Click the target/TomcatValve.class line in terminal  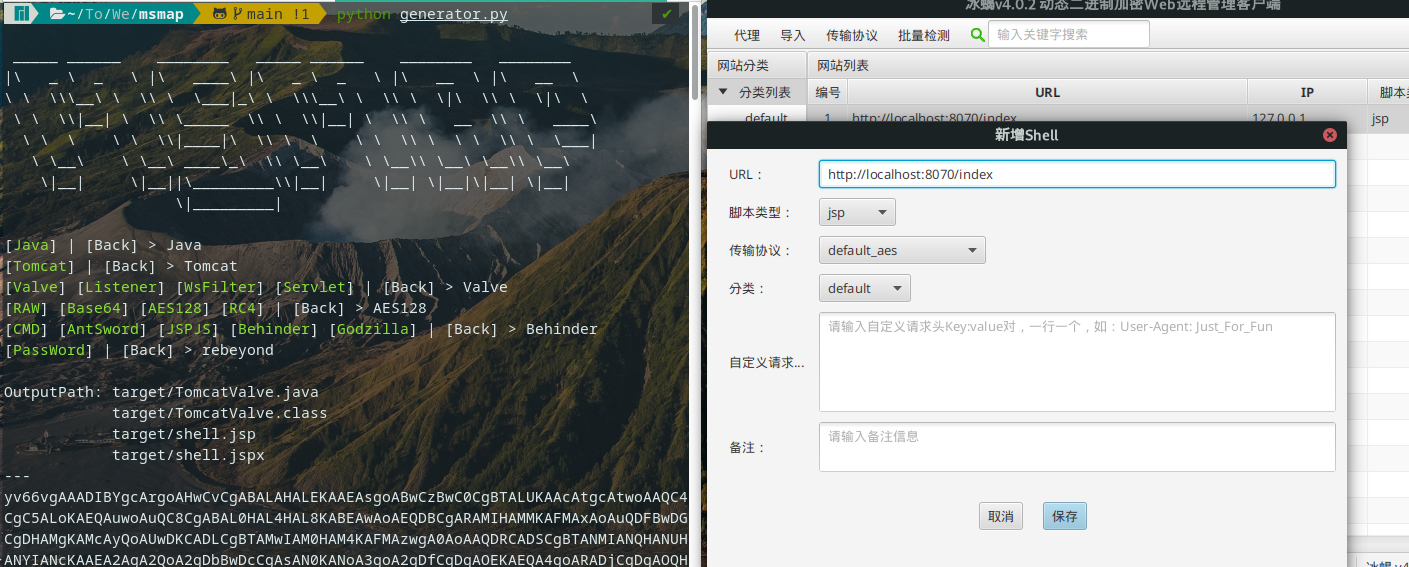click(x=219, y=413)
